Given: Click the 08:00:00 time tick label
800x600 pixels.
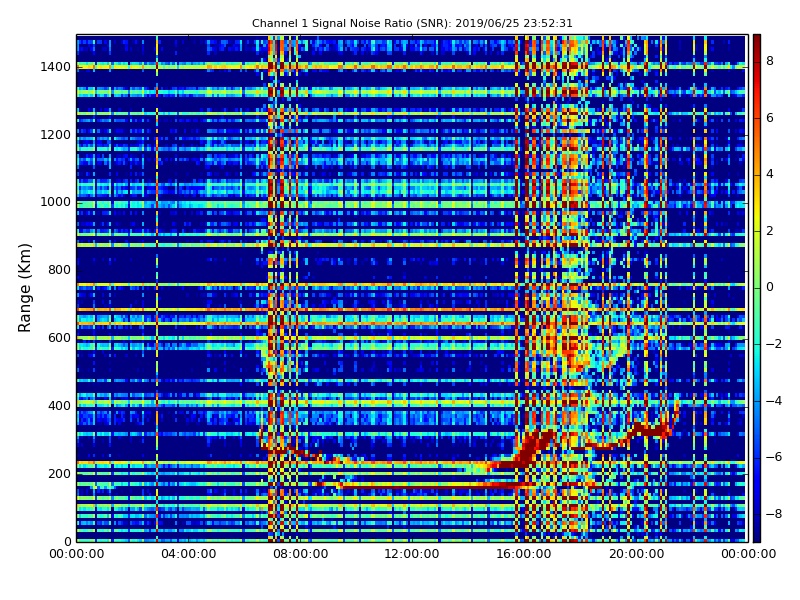Looking at the screenshot, I should [301, 554].
